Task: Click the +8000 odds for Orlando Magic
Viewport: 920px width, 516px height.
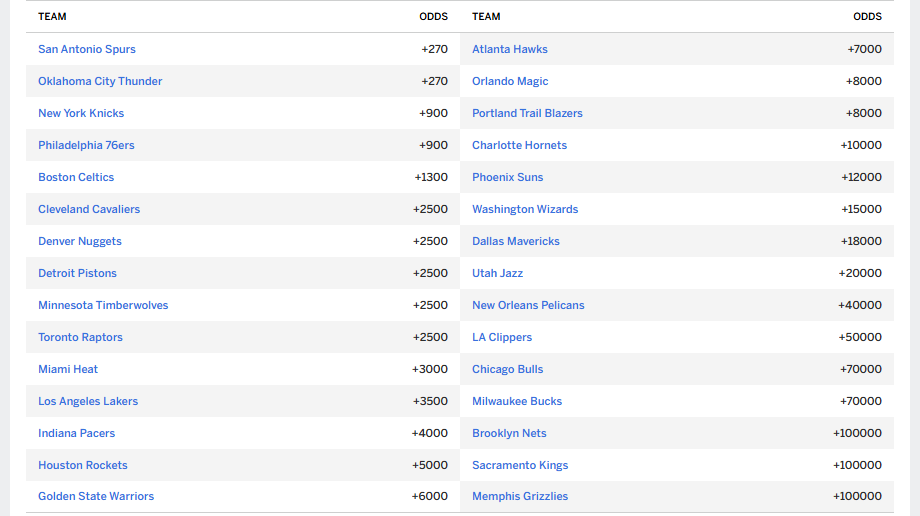Action: click(x=864, y=81)
